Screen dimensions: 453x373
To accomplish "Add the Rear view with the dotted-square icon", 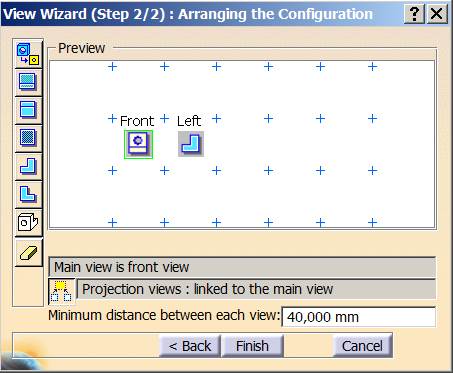I will 28,138.
